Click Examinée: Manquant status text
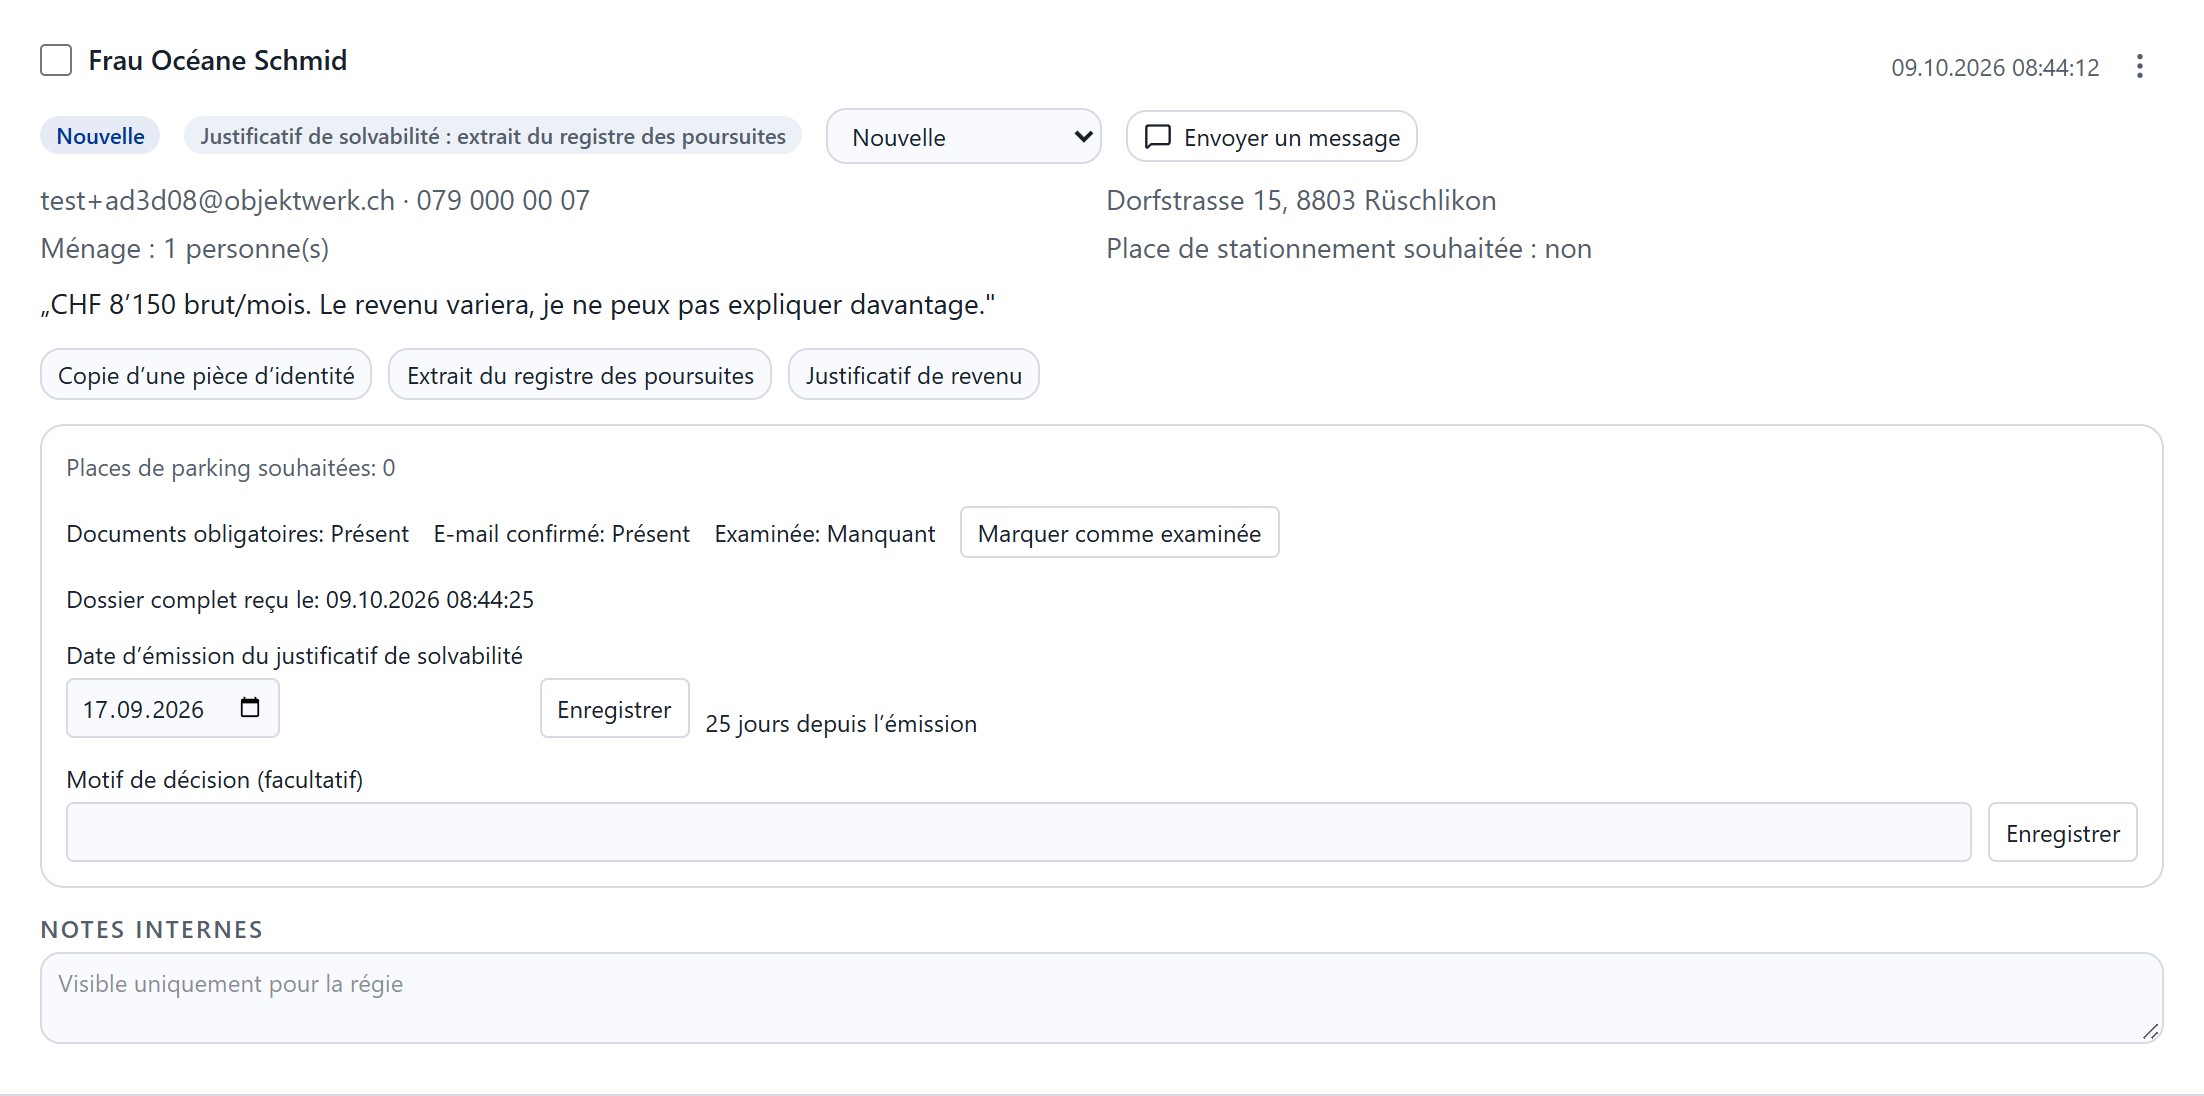 (825, 533)
